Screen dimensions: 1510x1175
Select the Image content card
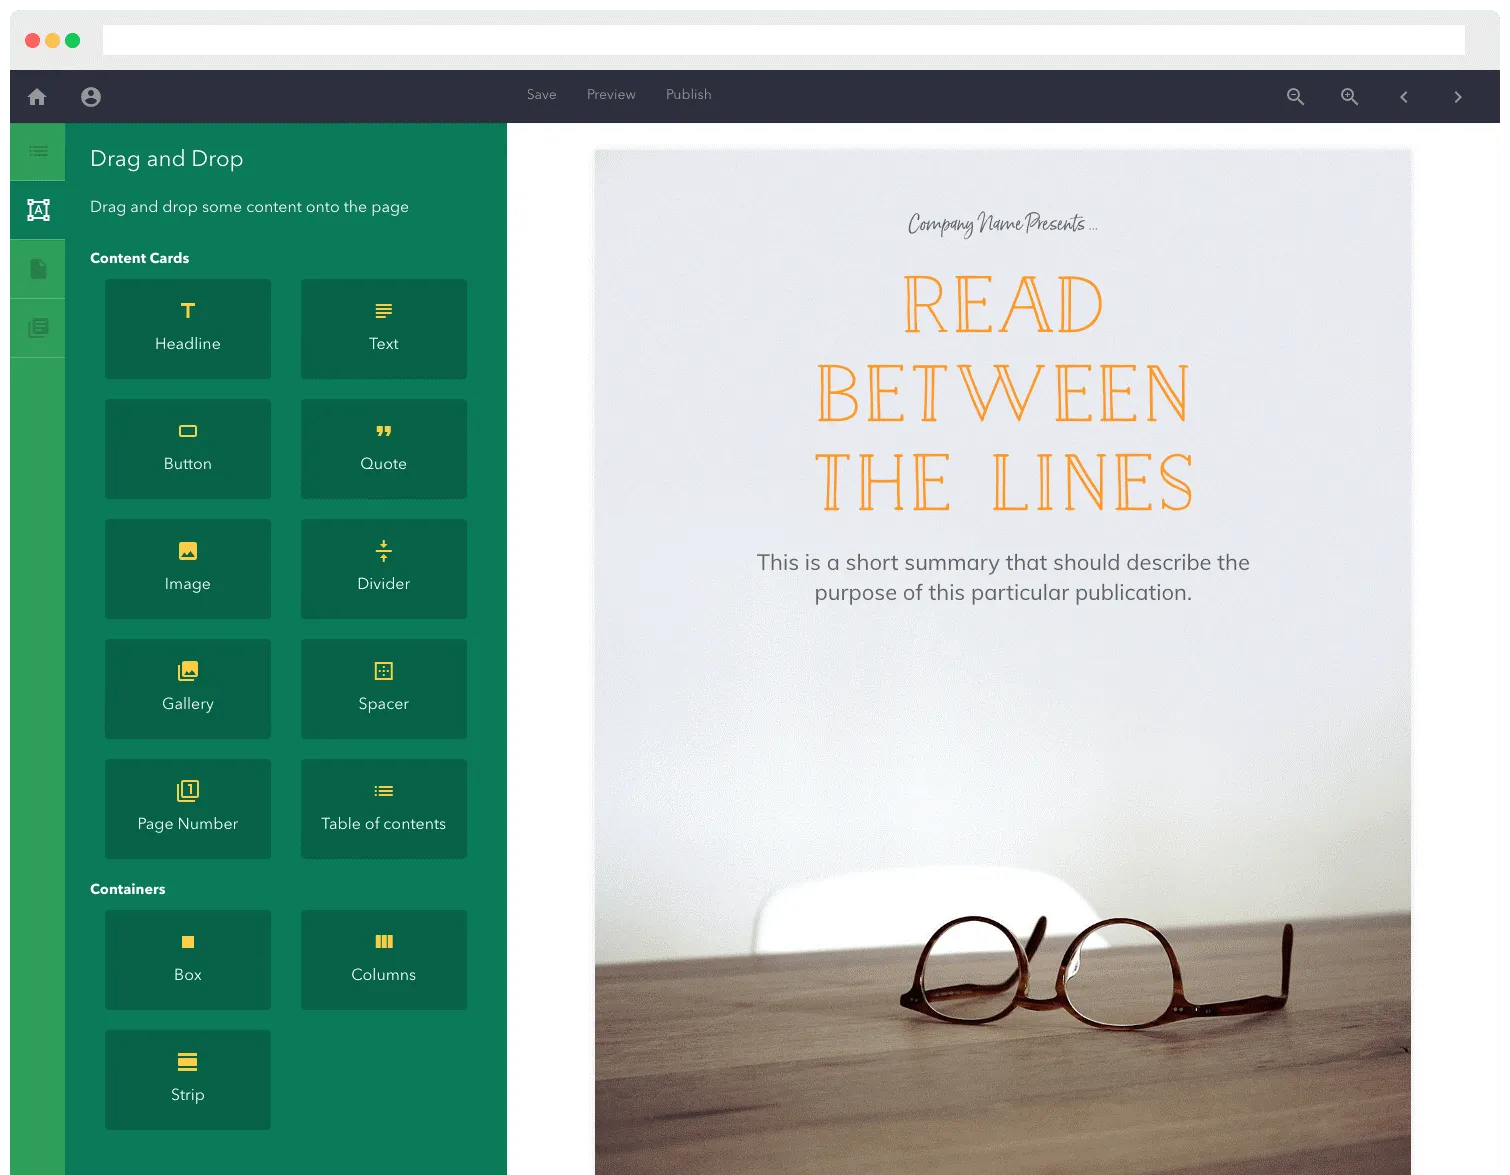pyautogui.click(x=188, y=569)
